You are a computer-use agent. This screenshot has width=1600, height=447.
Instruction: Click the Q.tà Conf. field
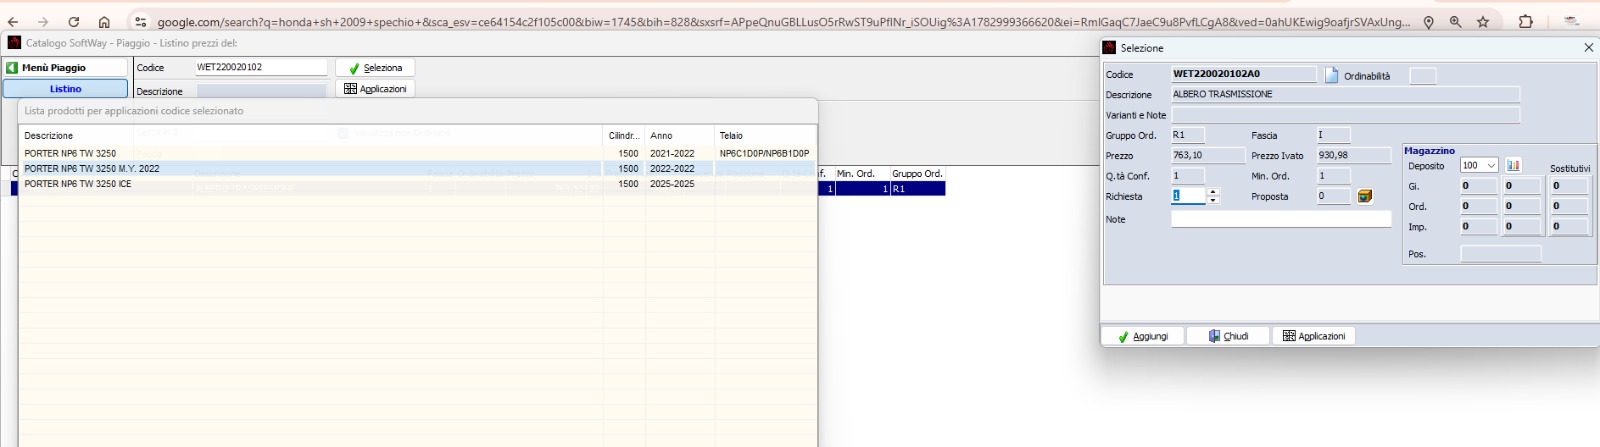(x=1187, y=176)
